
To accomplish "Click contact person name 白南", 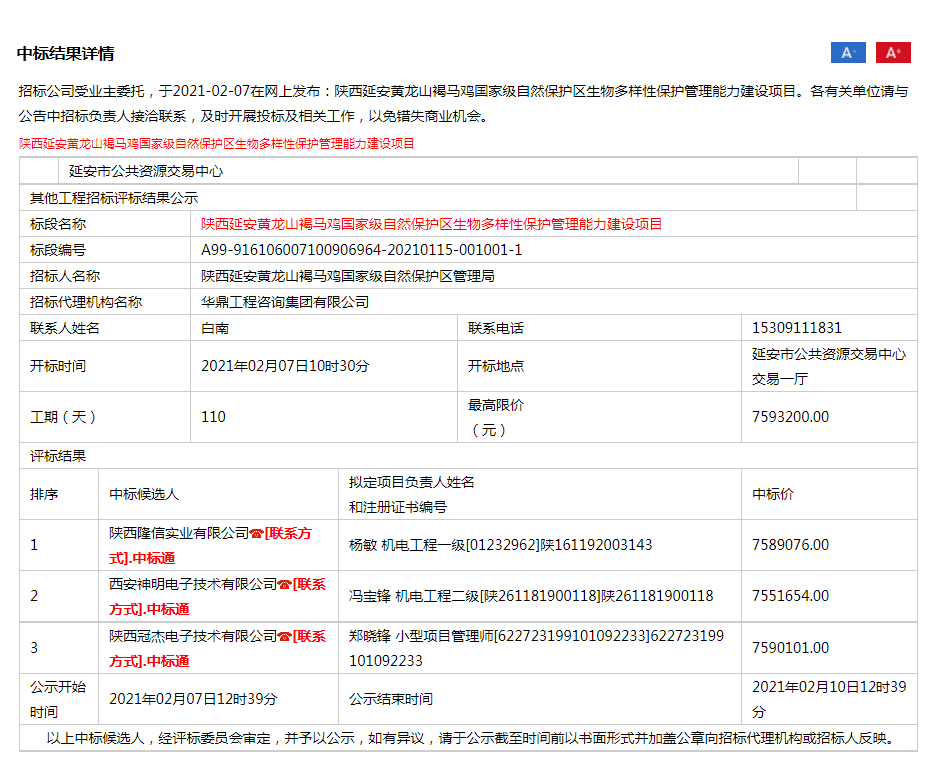I will [x=215, y=328].
